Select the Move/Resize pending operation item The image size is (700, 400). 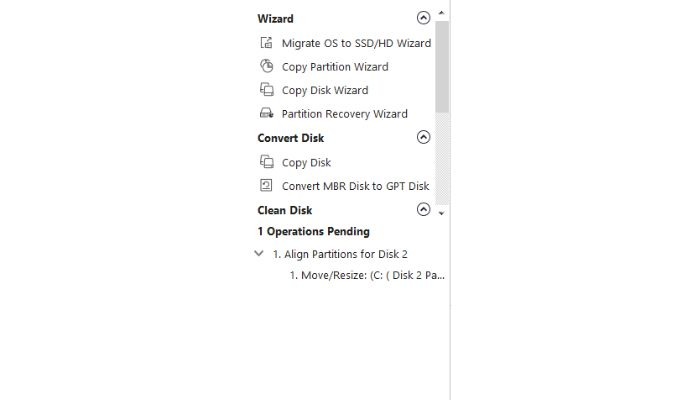[367, 275]
